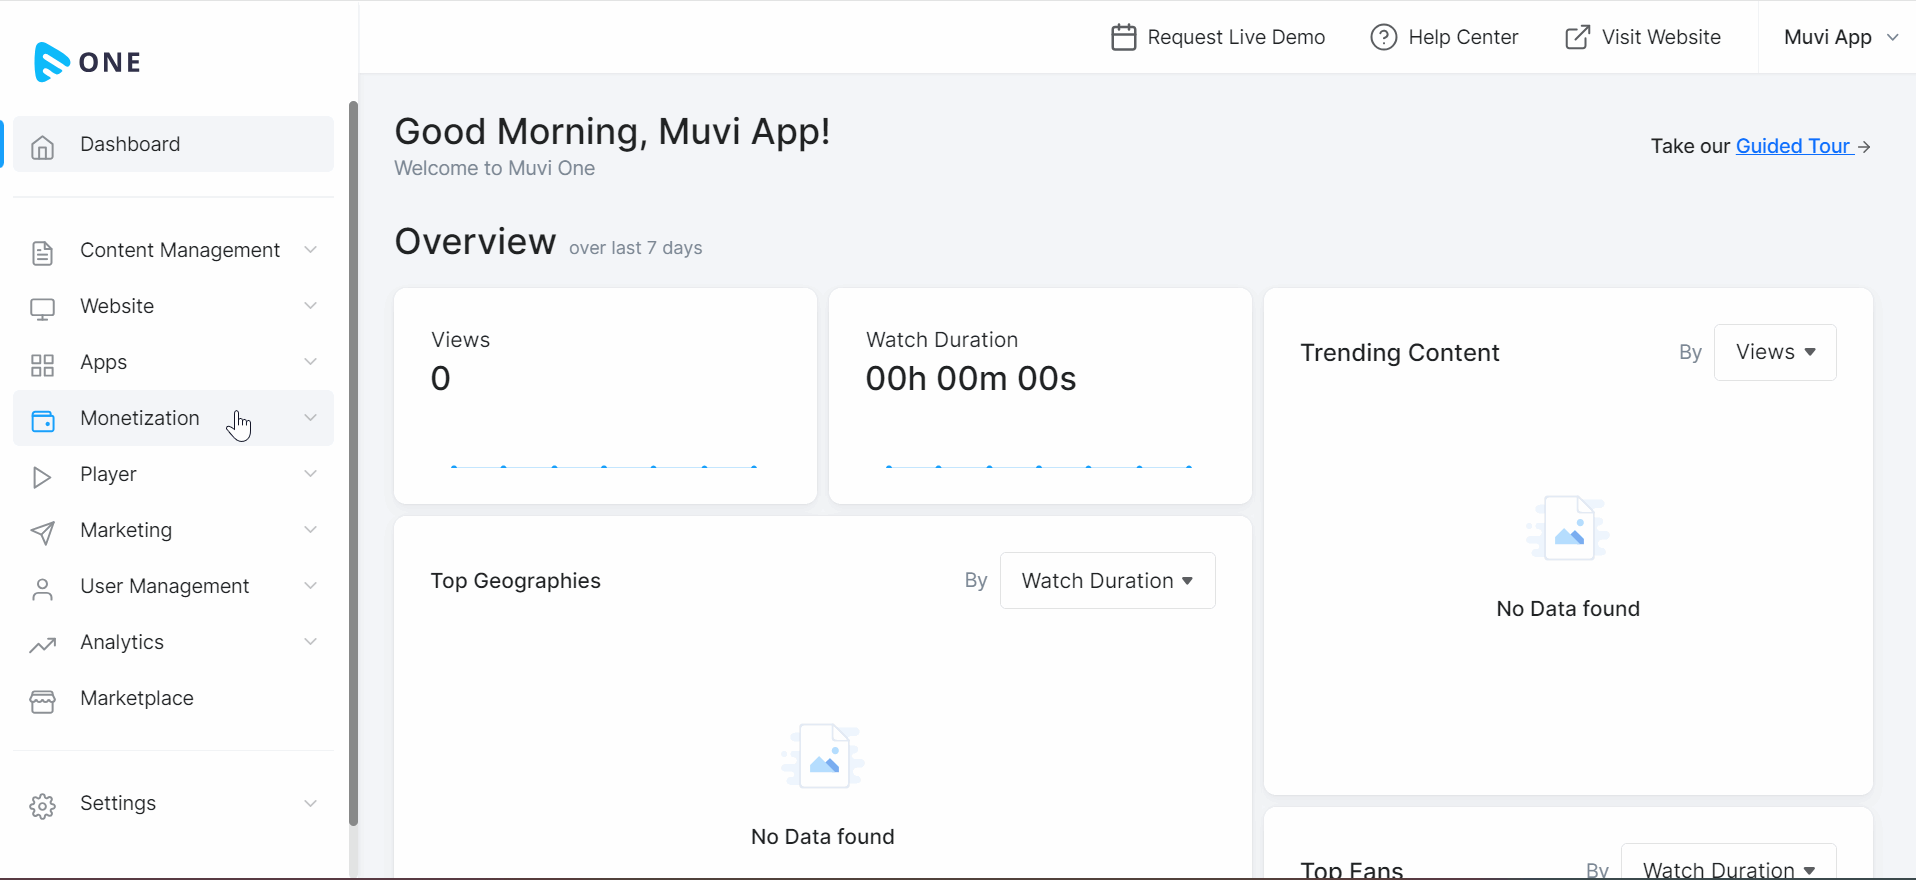This screenshot has height=880, width=1916.
Task: Open the Marketplace menu item
Action: click(173, 698)
